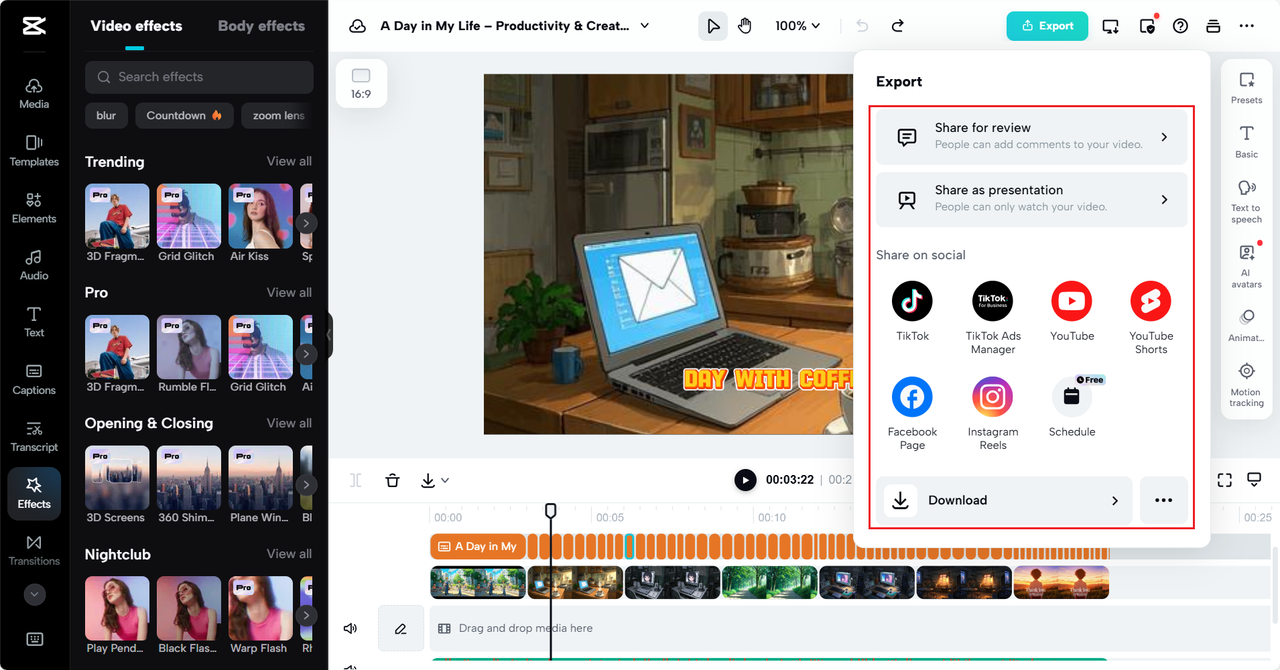Screen dimensions: 1280x670
Task: Open the AI avatars tool
Action: [x=1246, y=265]
